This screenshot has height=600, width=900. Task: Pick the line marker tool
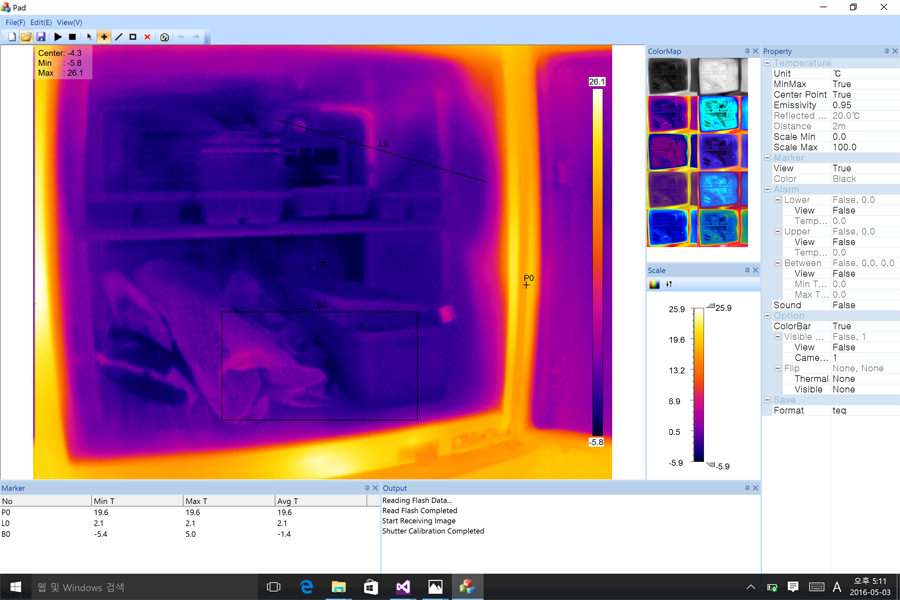[x=119, y=37]
